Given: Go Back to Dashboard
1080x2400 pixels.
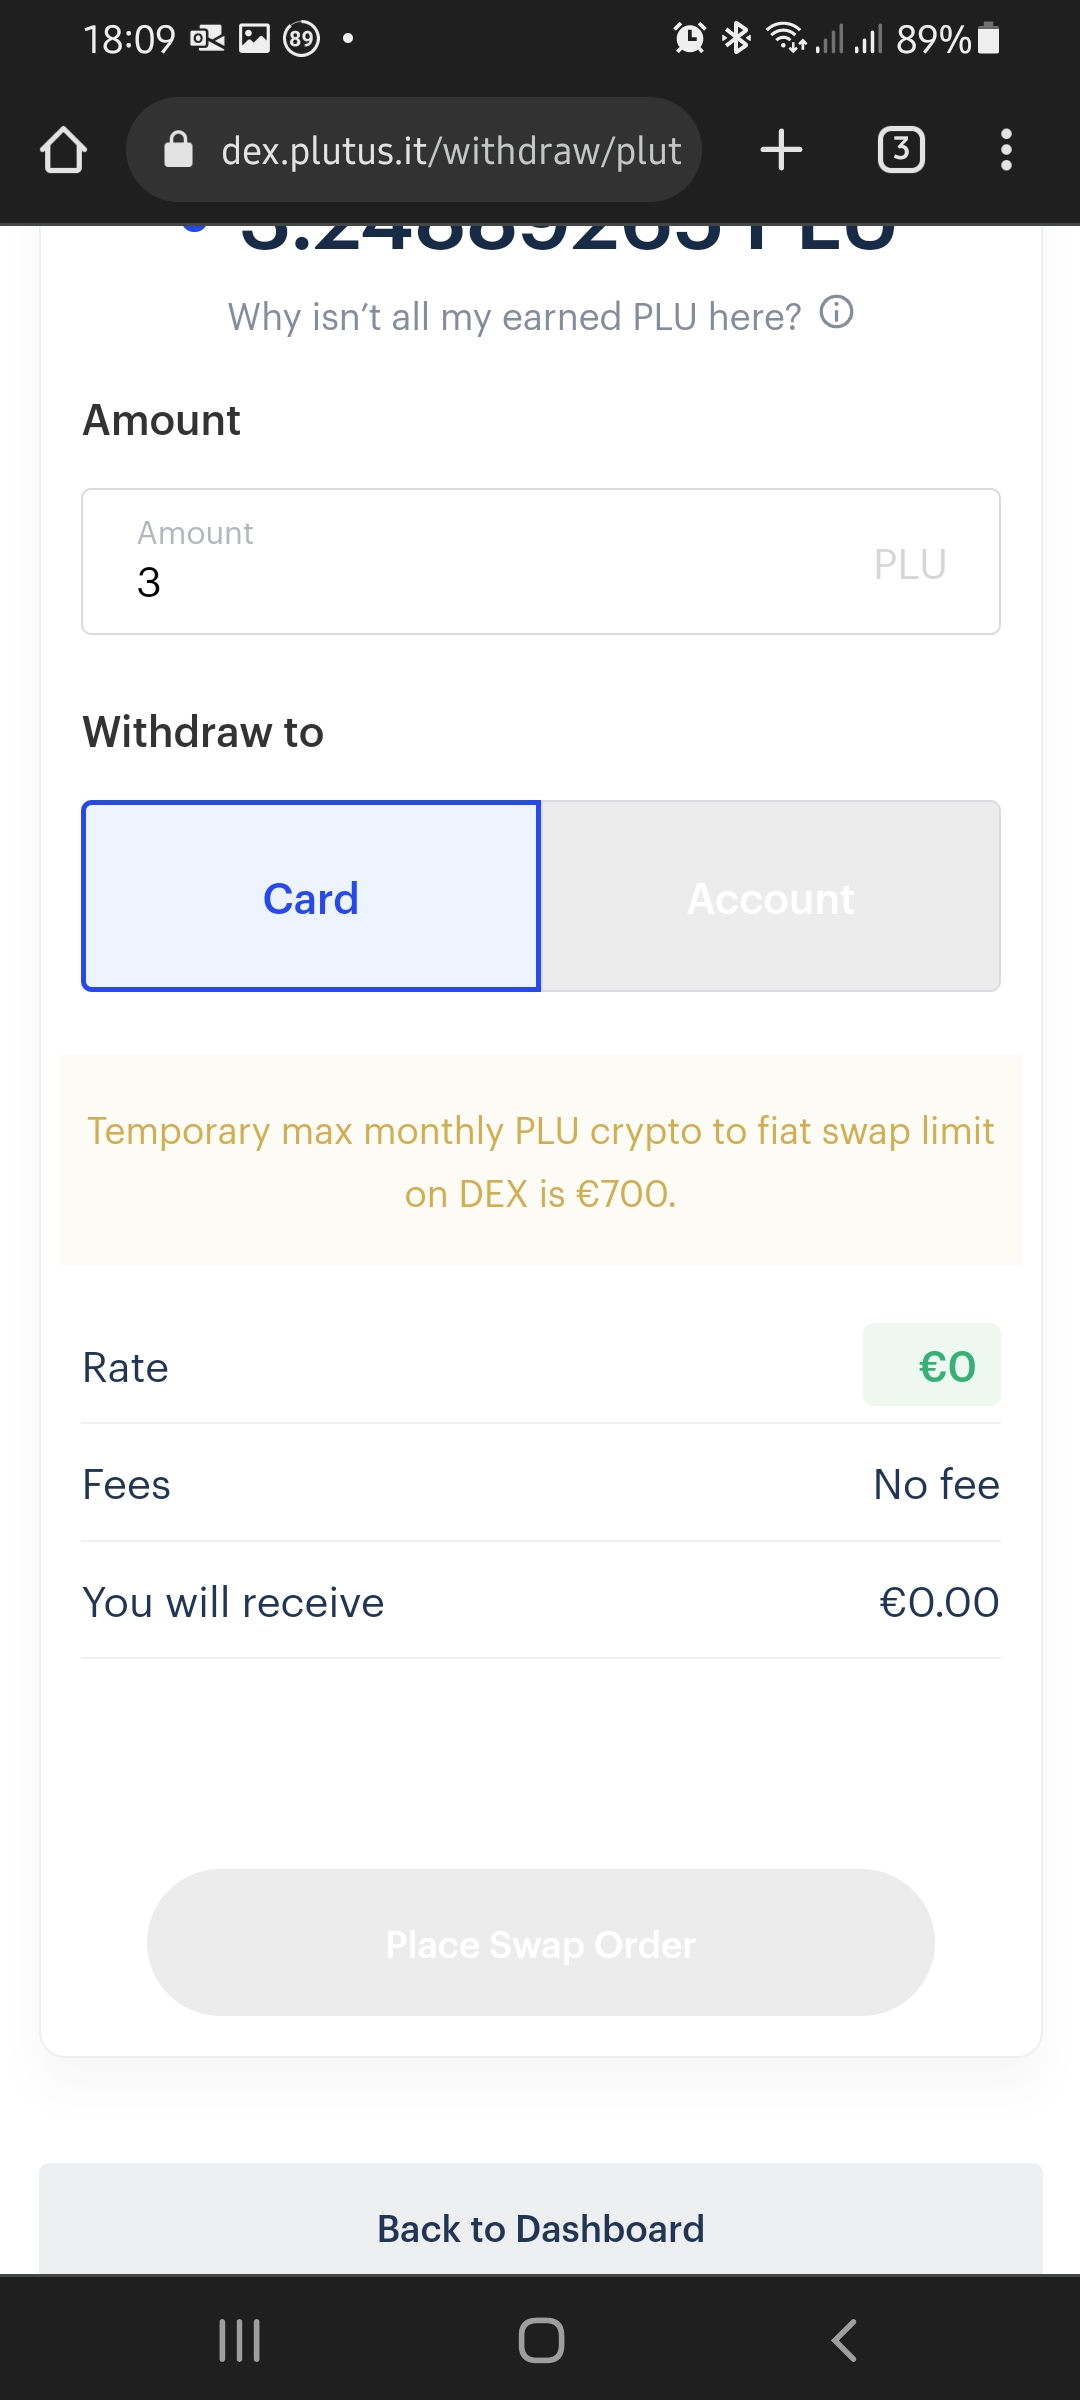Looking at the screenshot, I should point(540,2228).
